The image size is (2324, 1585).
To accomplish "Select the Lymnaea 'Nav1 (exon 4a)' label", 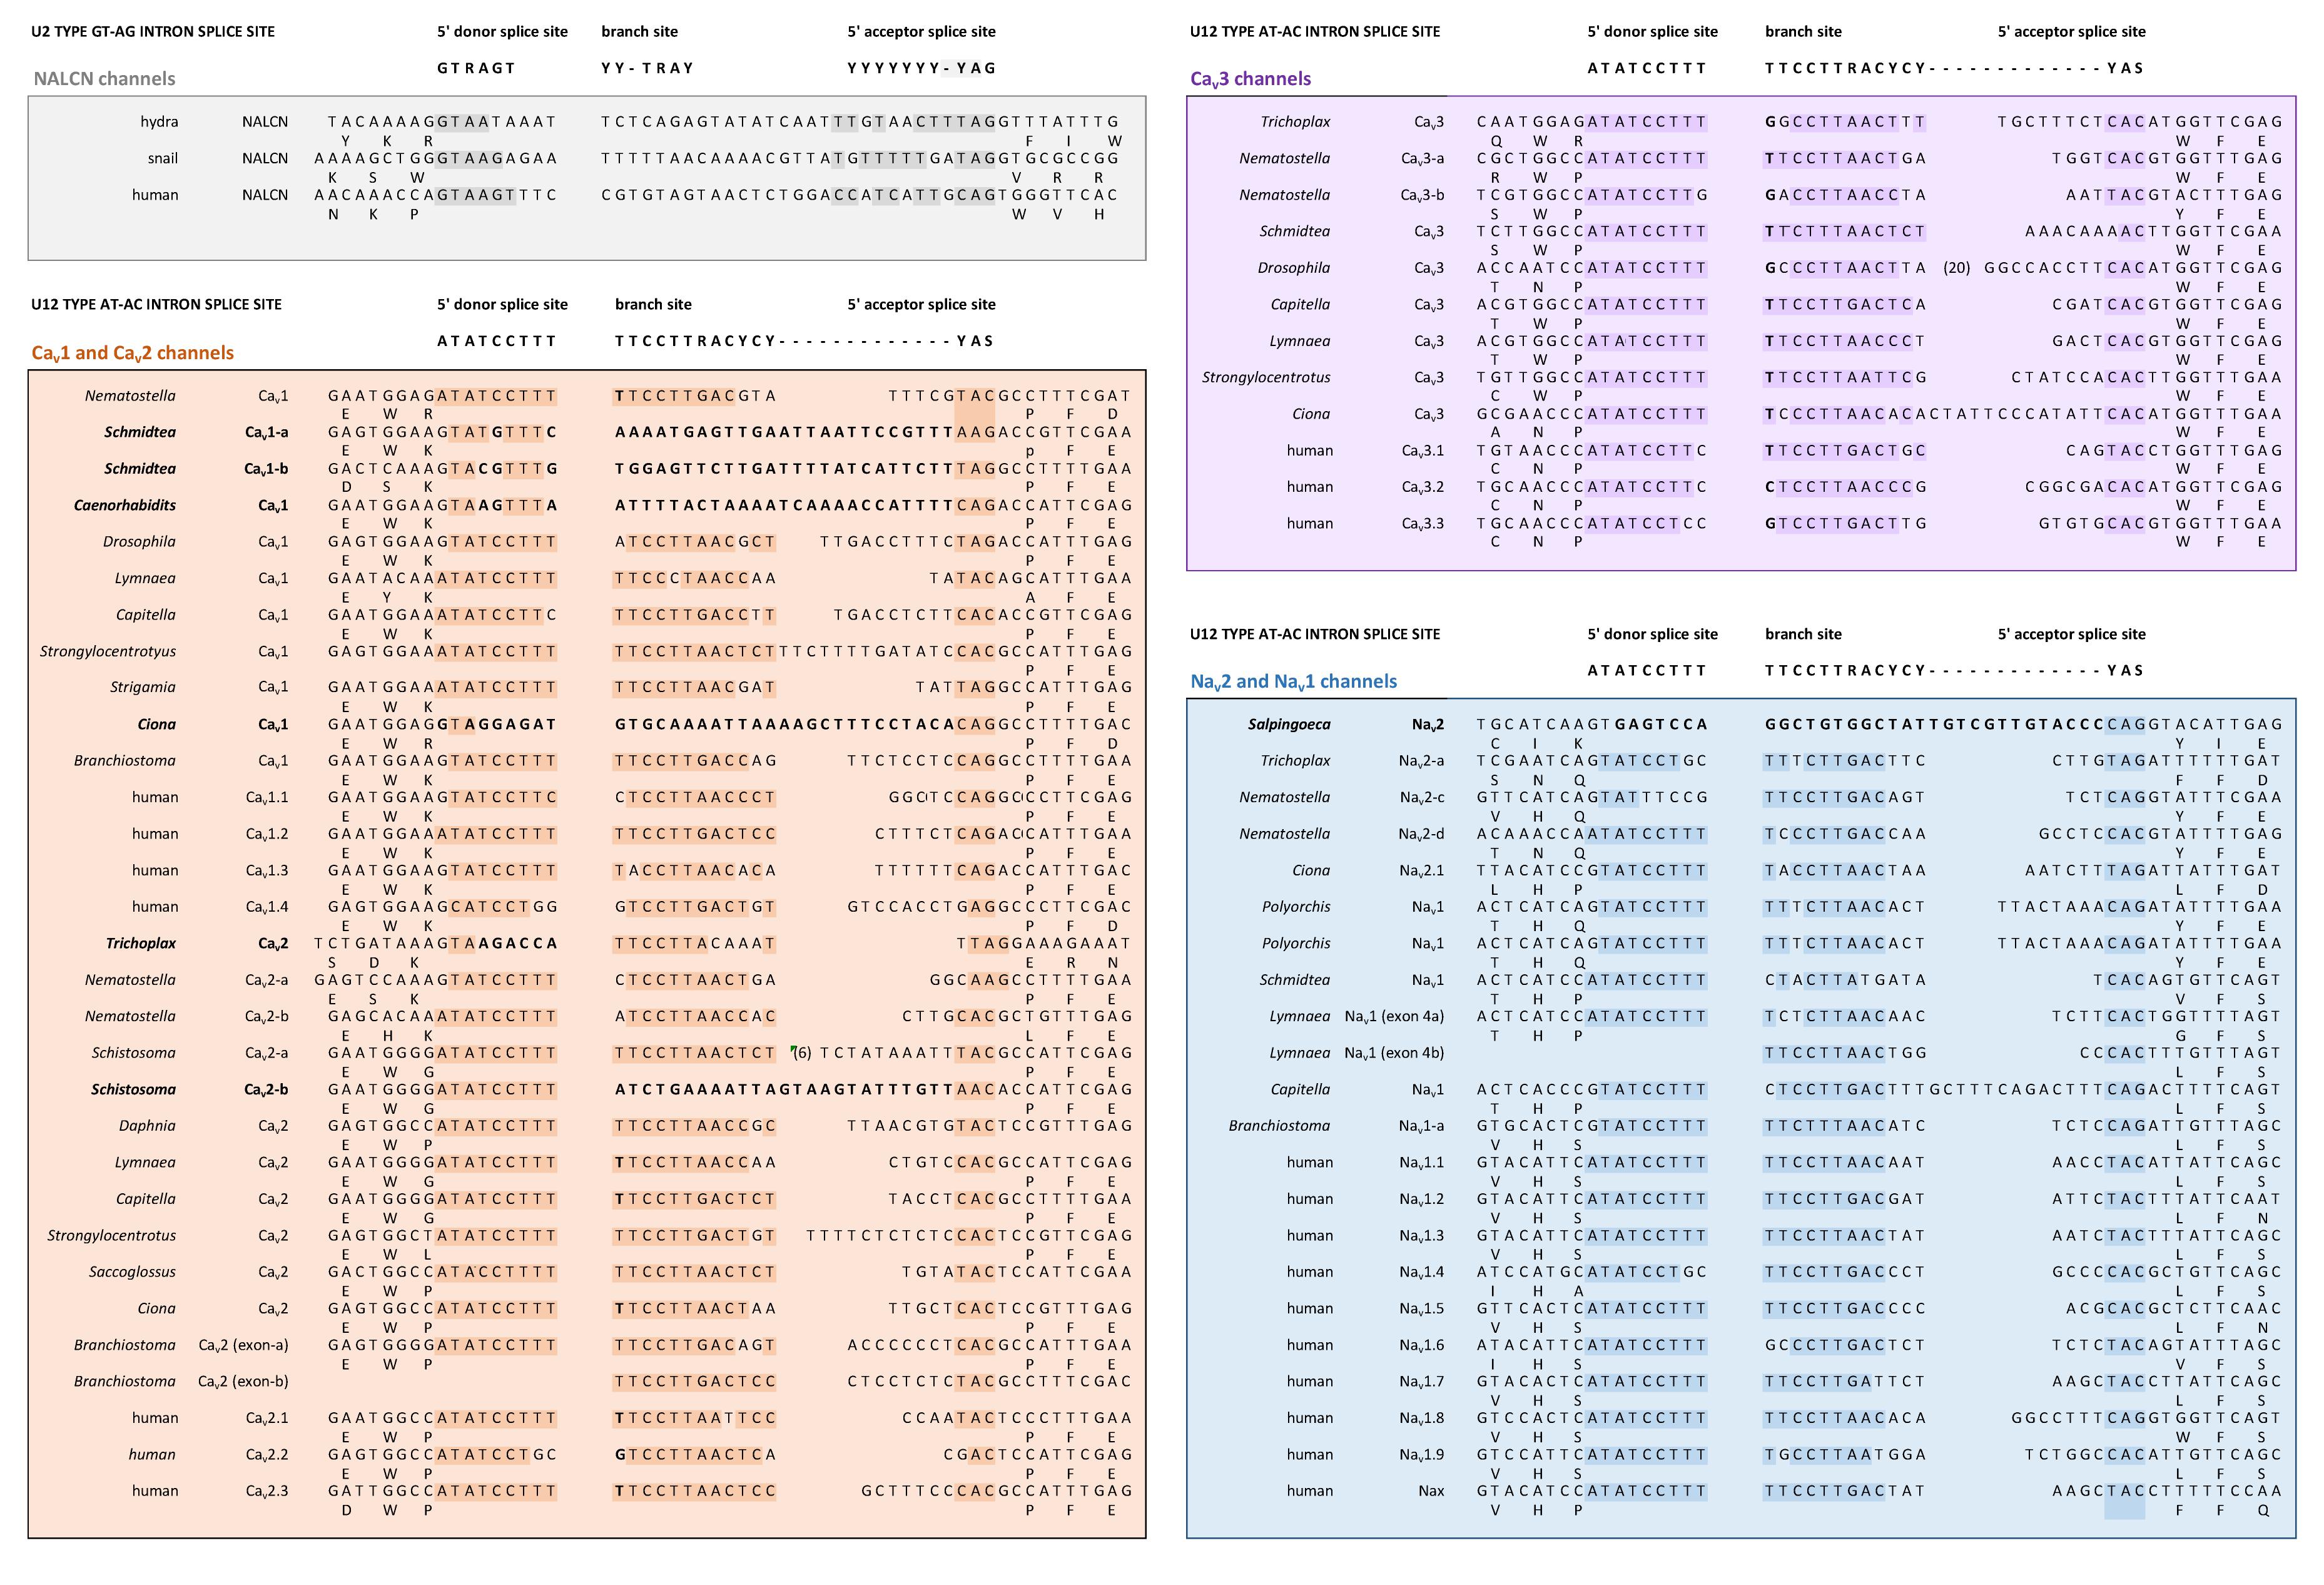I will [1394, 1017].
